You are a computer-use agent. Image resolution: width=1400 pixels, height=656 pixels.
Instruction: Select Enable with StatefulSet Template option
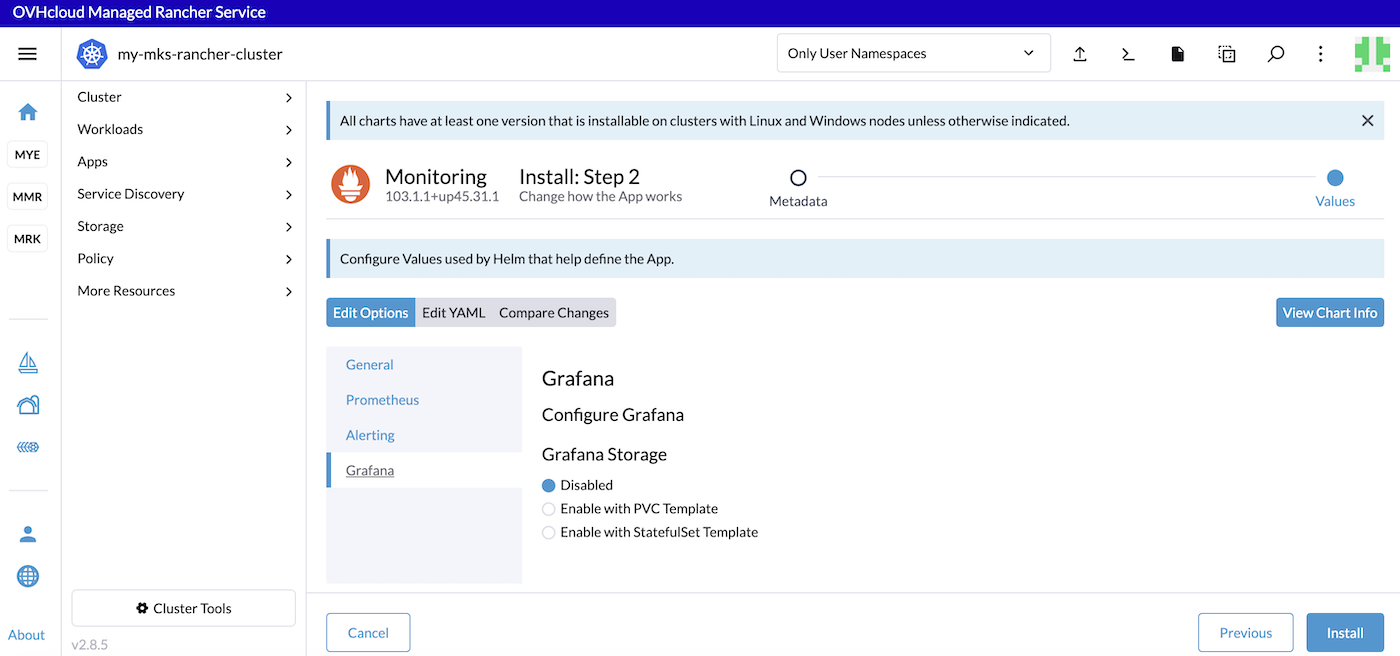(548, 533)
